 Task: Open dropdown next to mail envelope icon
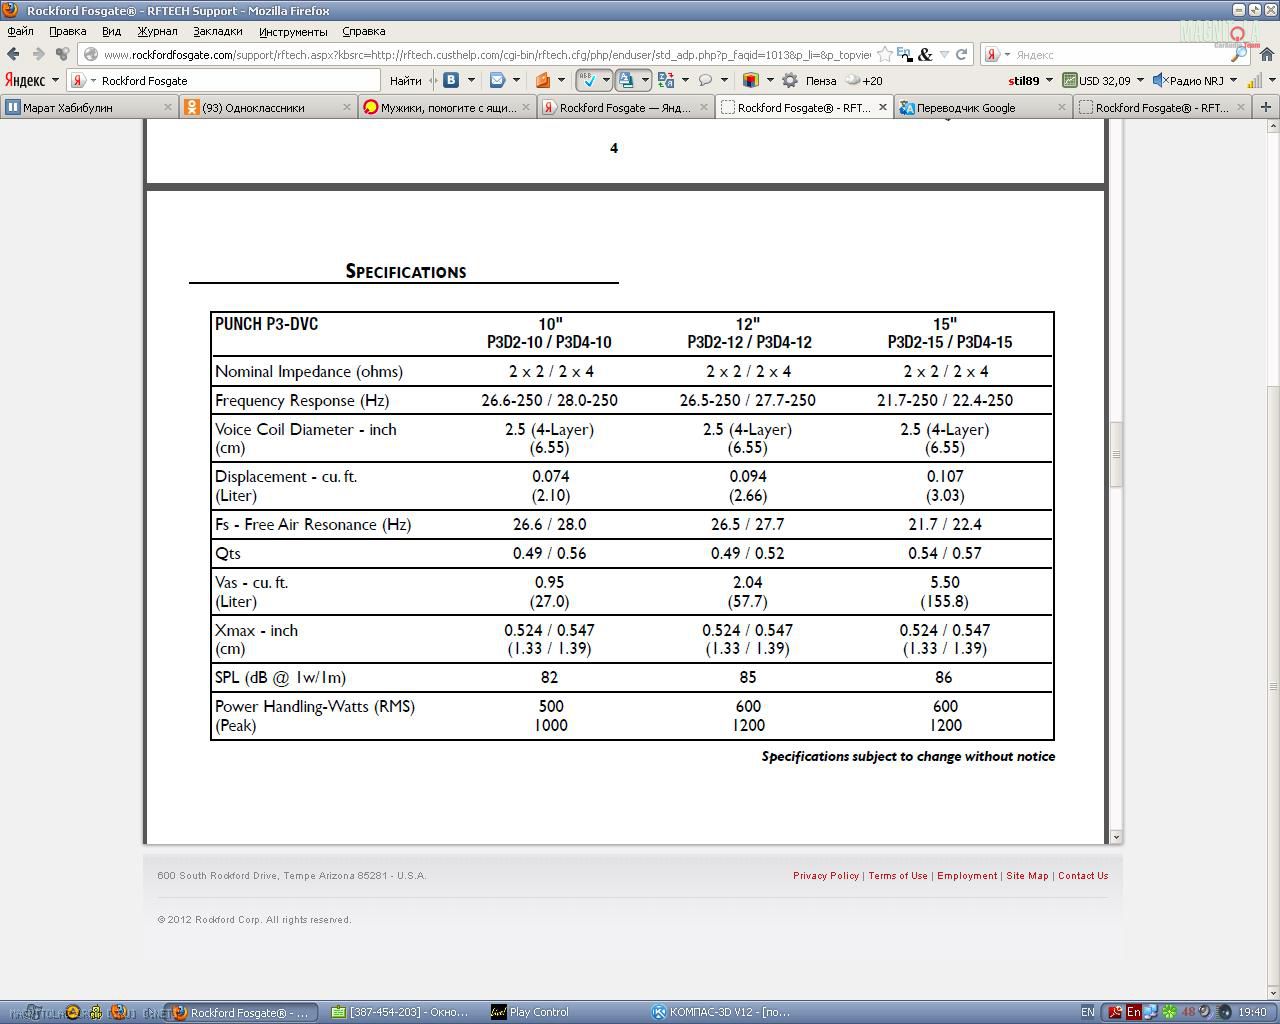[516, 80]
